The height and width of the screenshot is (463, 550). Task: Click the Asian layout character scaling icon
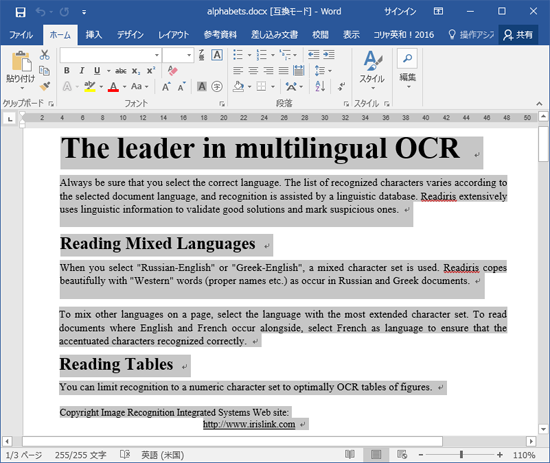(291, 86)
